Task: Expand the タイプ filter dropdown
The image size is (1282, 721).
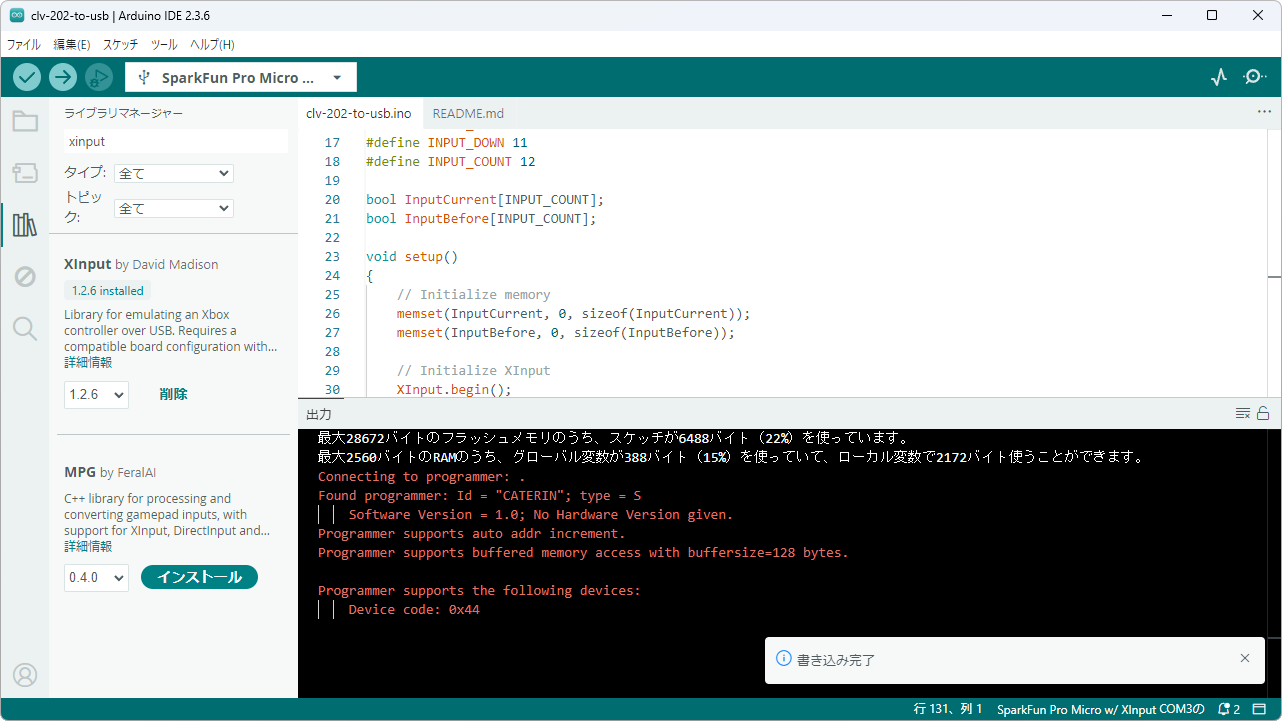Action: [x=173, y=173]
